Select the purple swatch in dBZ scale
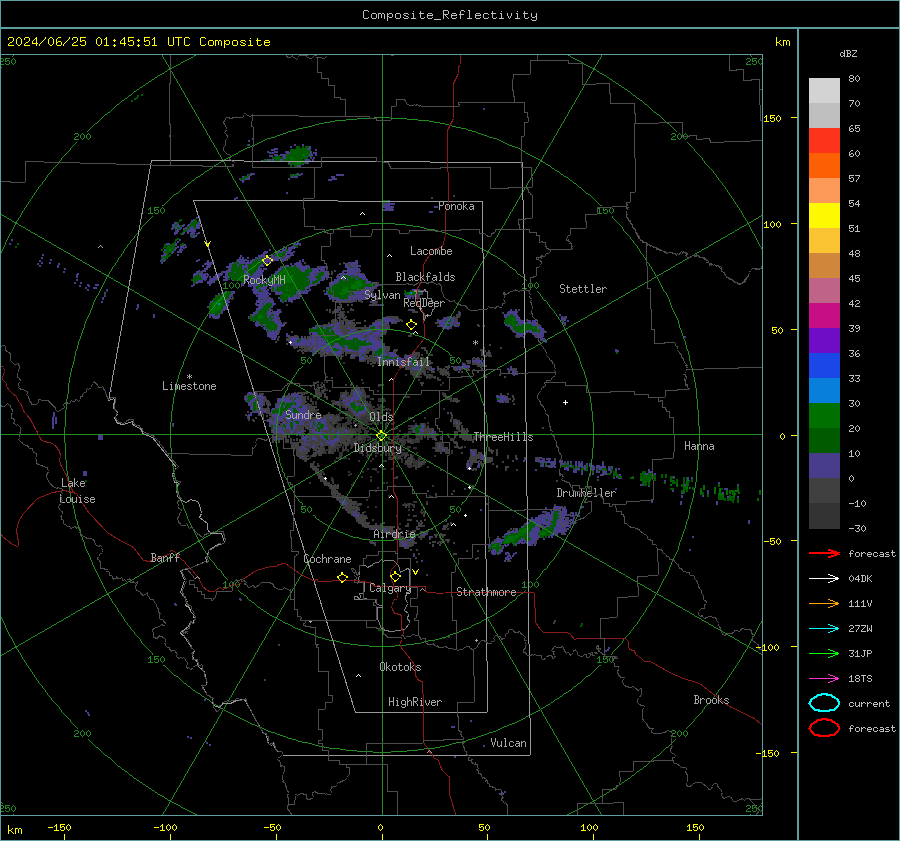Image resolution: width=900 pixels, height=841 pixels. (x=824, y=340)
